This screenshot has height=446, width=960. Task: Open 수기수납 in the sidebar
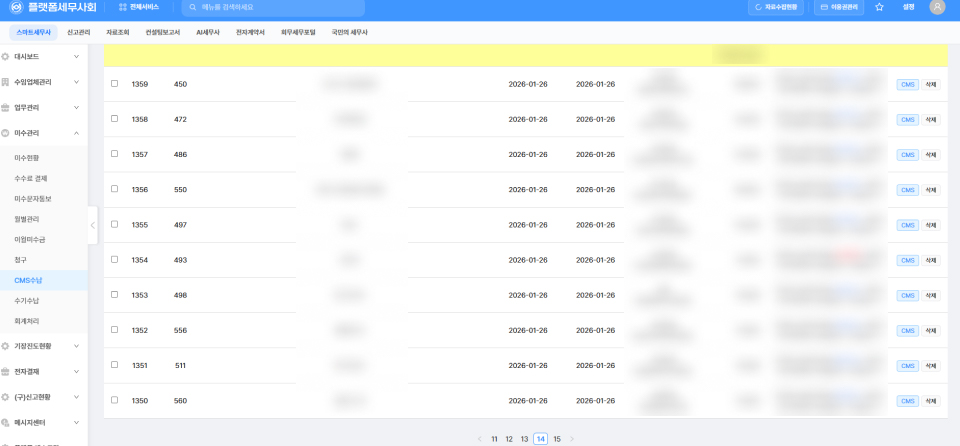(x=27, y=301)
